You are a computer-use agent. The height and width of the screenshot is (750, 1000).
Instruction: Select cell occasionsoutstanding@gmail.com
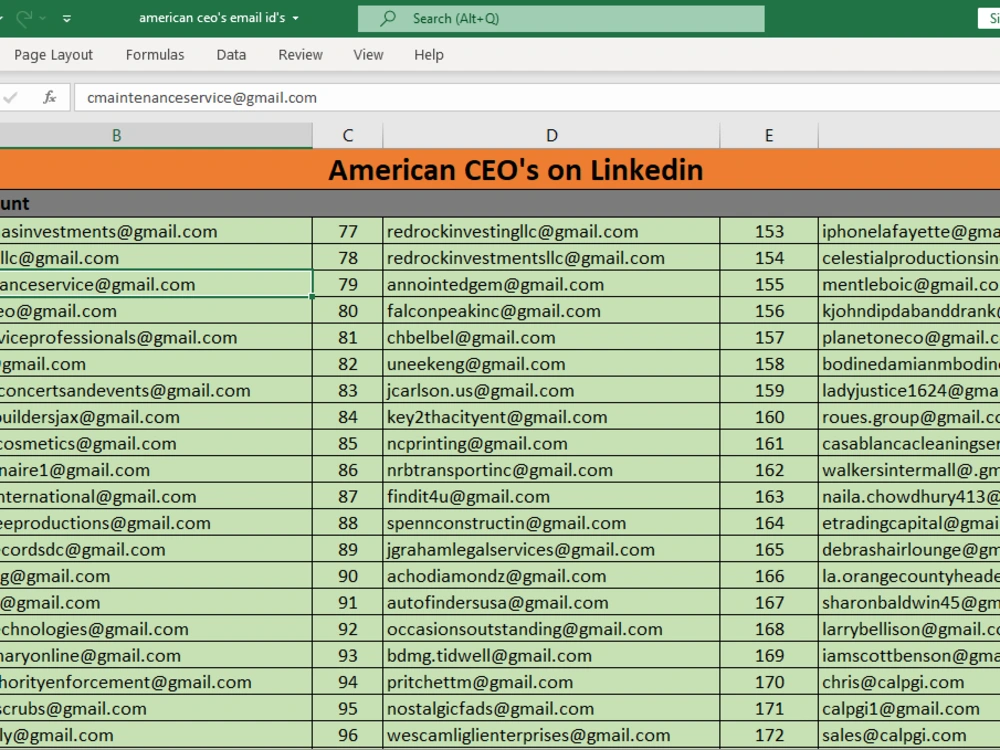pyautogui.click(x=552, y=629)
